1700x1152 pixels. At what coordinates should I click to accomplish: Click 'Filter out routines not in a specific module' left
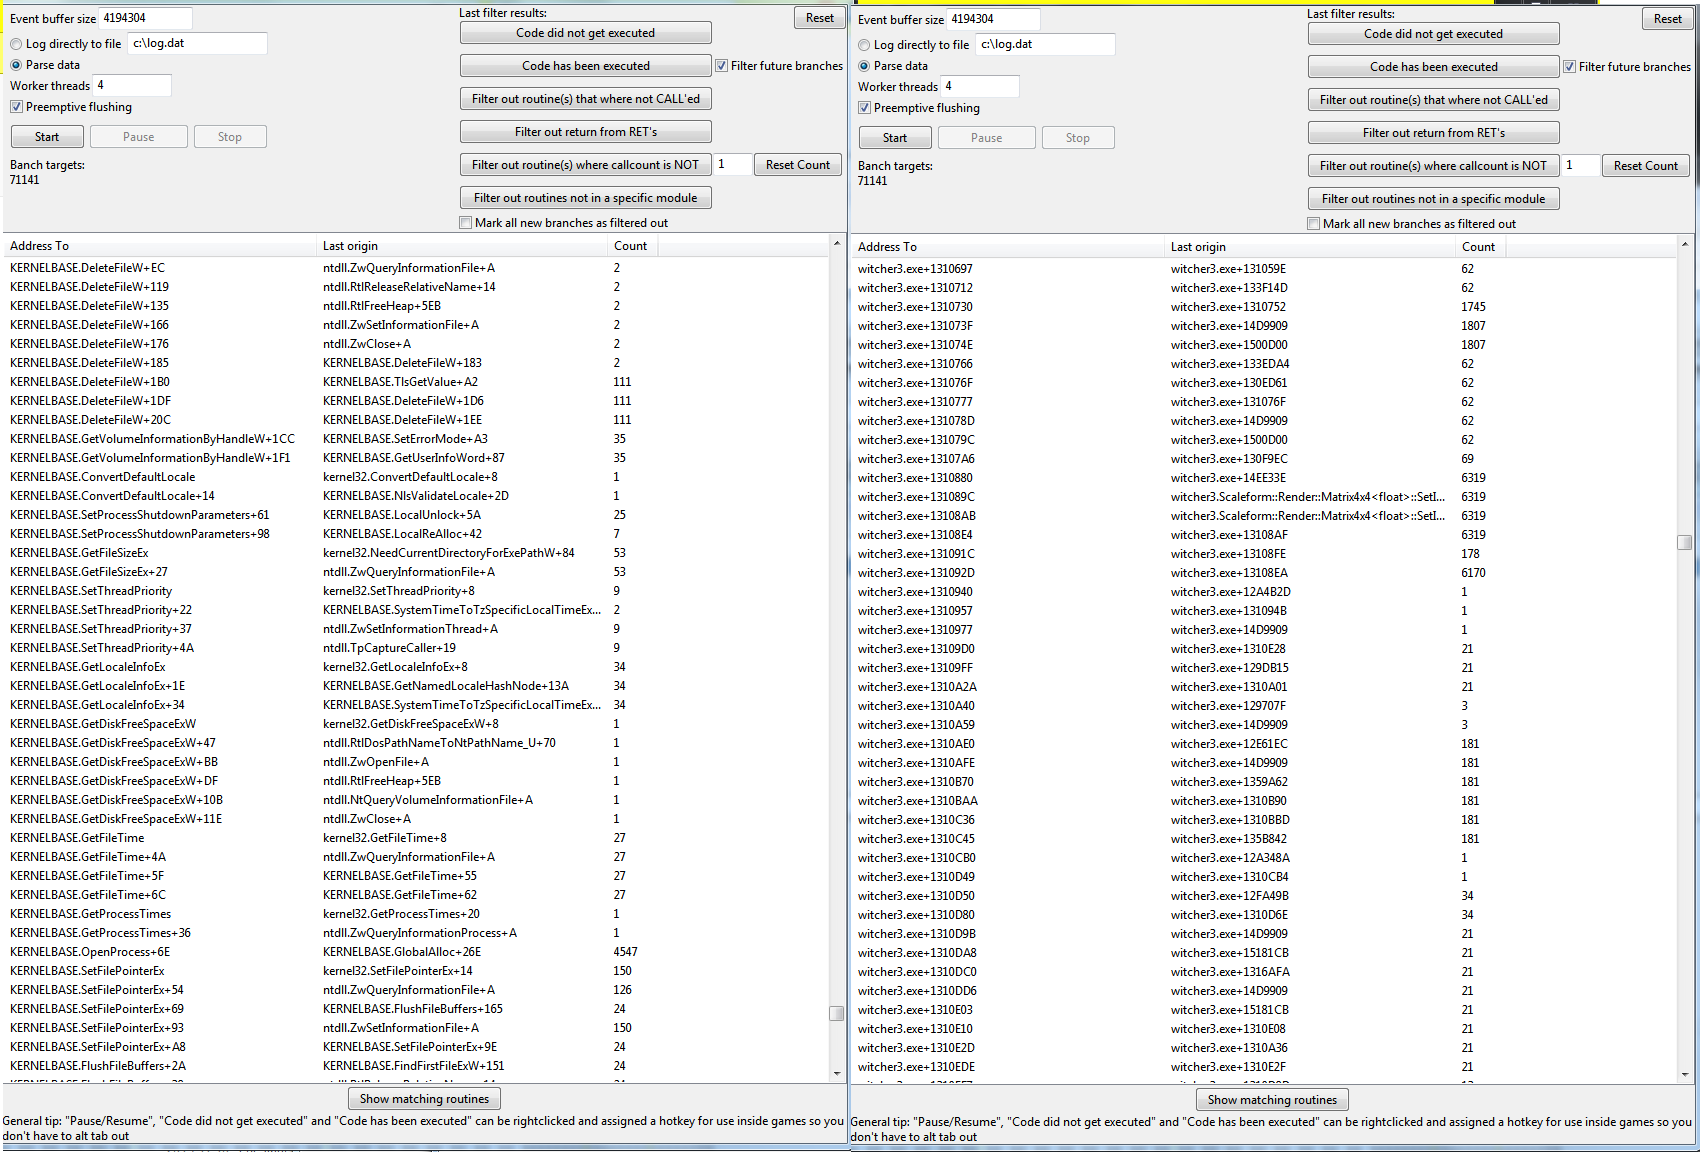[x=585, y=198]
